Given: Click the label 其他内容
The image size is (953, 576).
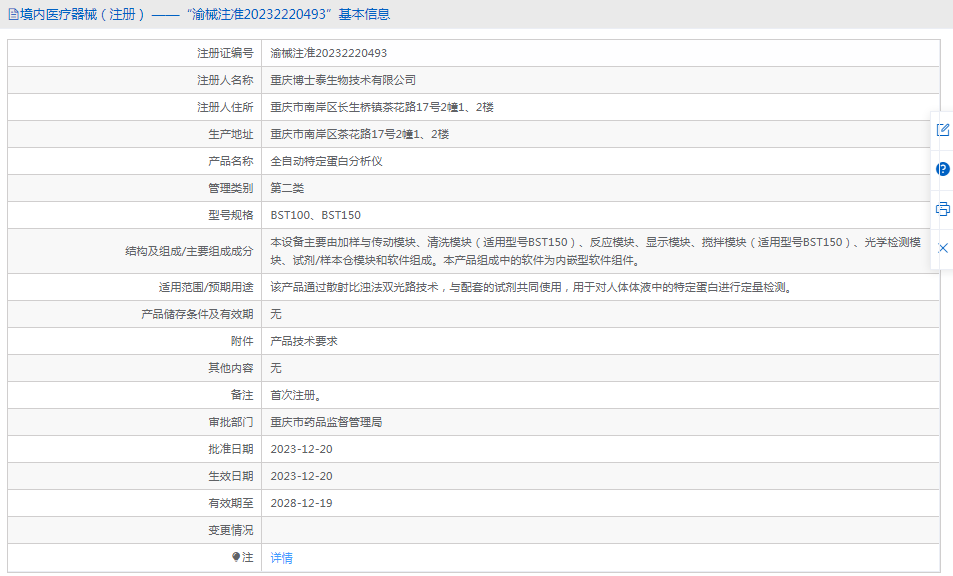Looking at the screenshot, I should 230,368.
